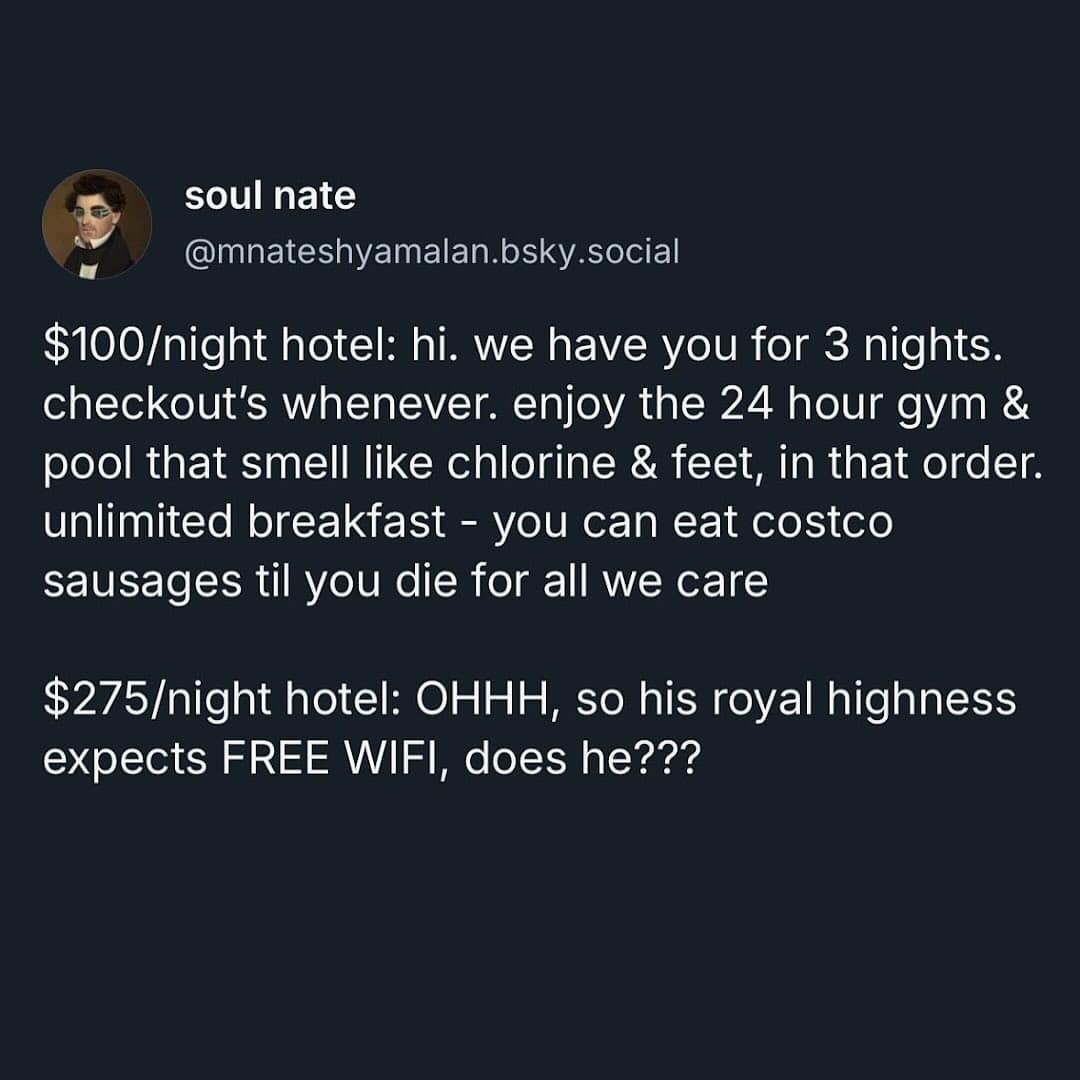Click the display name "soul nate"
Screen dimensions: 1080x1080
click(270, 196)
